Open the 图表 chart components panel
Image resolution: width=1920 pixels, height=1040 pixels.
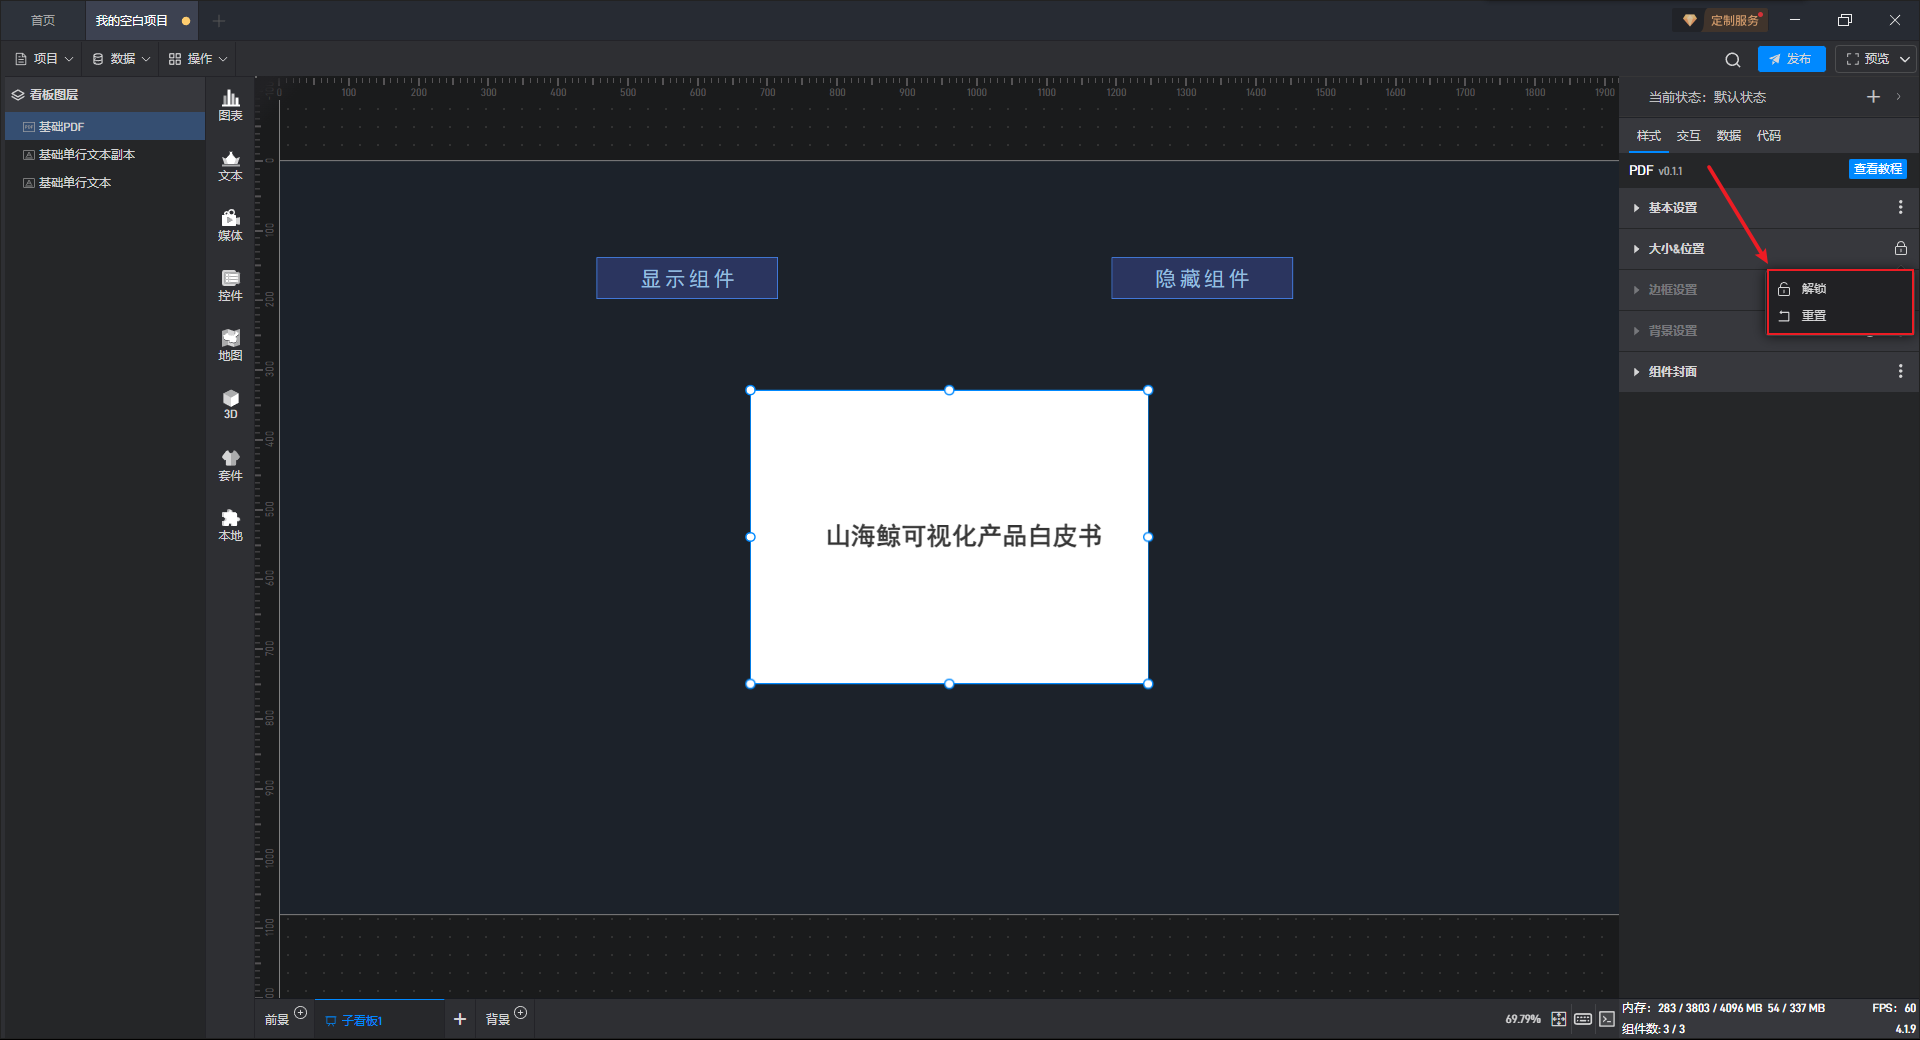230,105
